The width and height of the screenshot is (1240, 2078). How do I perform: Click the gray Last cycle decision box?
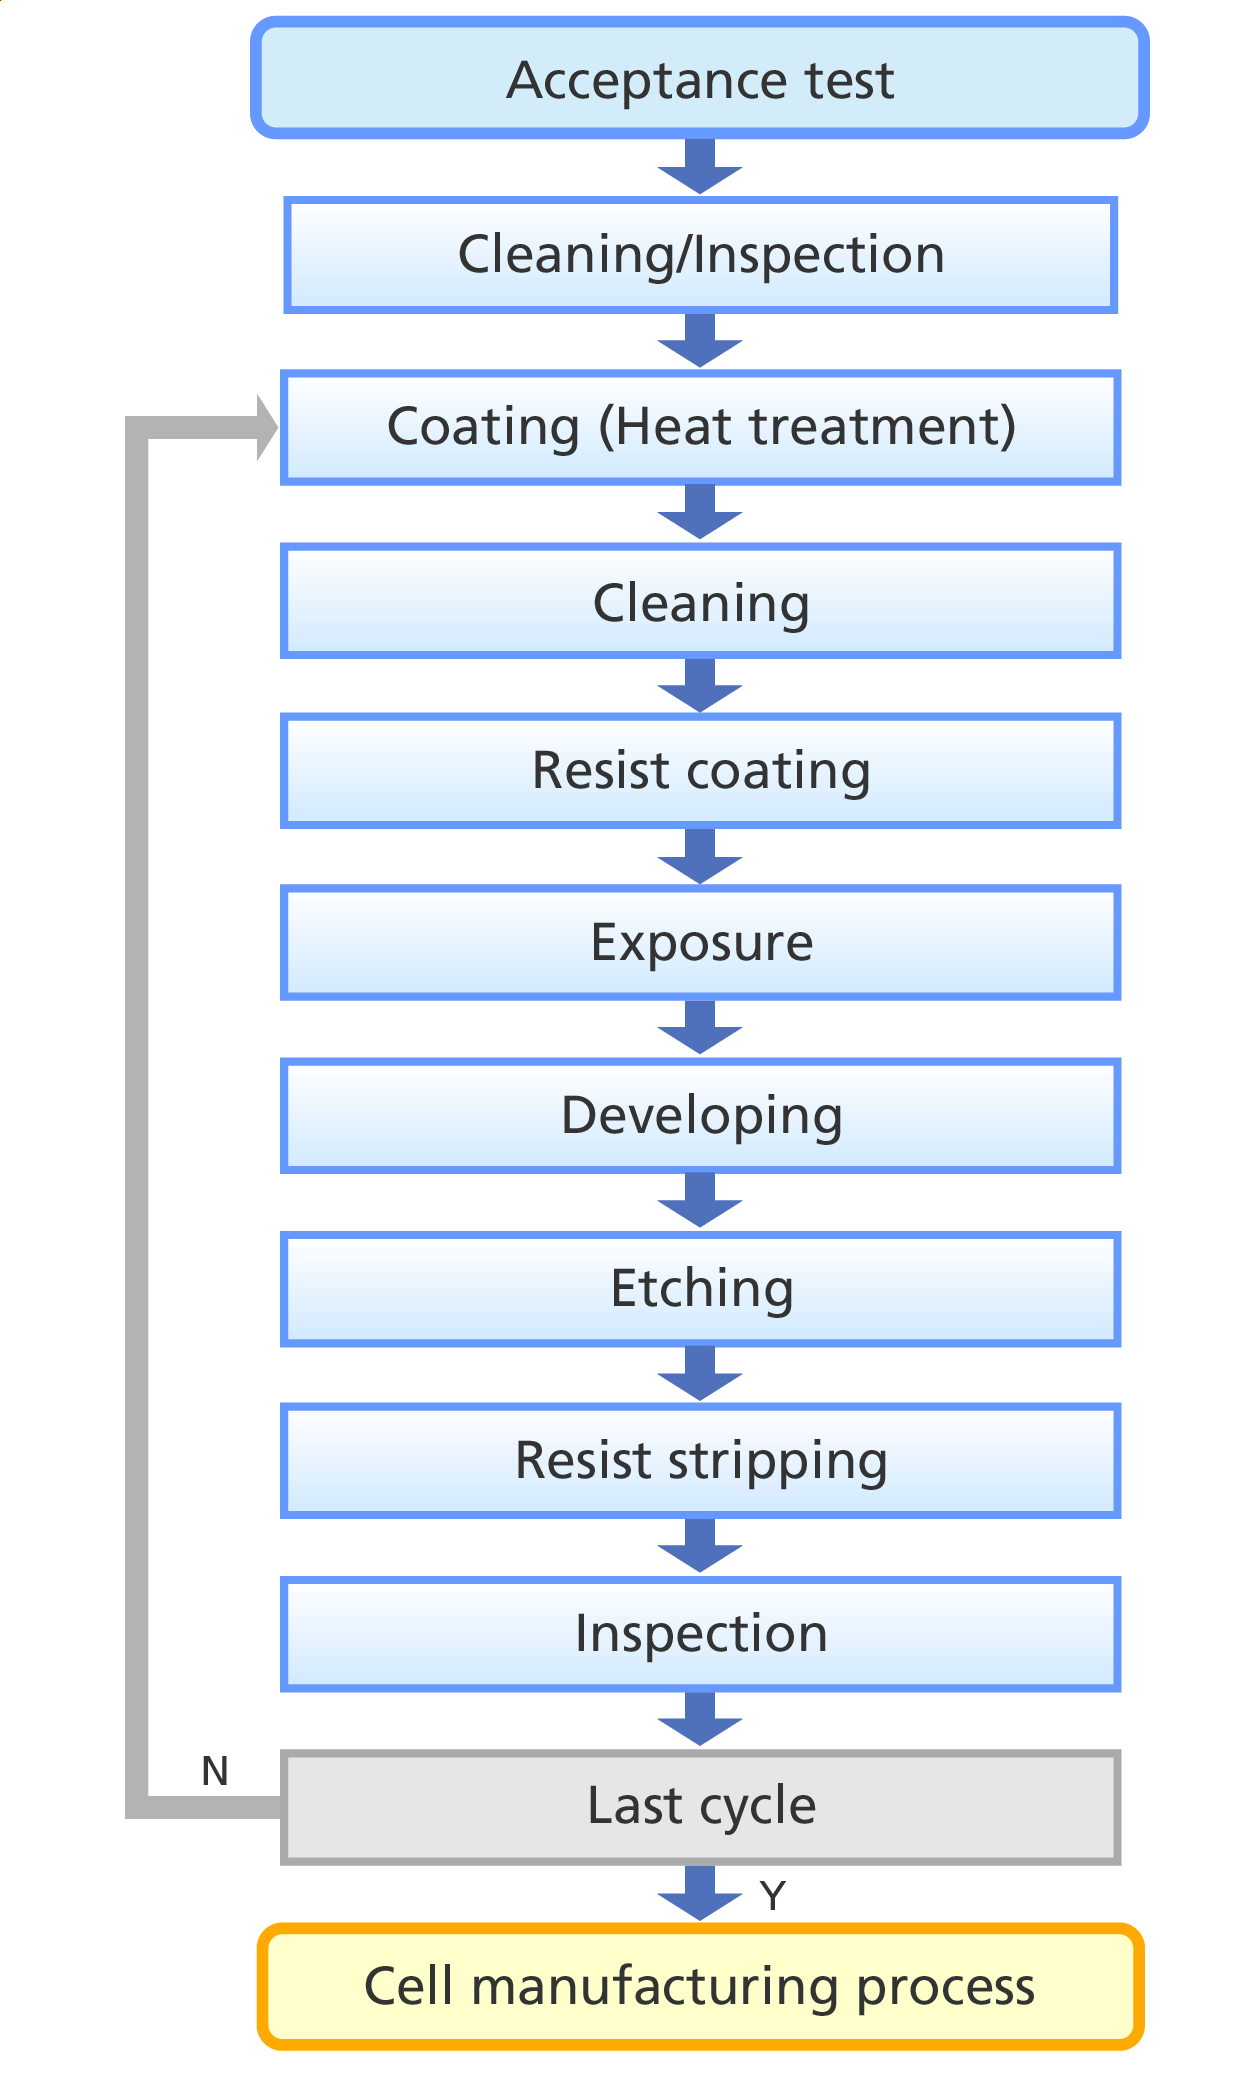(700, 1807)
